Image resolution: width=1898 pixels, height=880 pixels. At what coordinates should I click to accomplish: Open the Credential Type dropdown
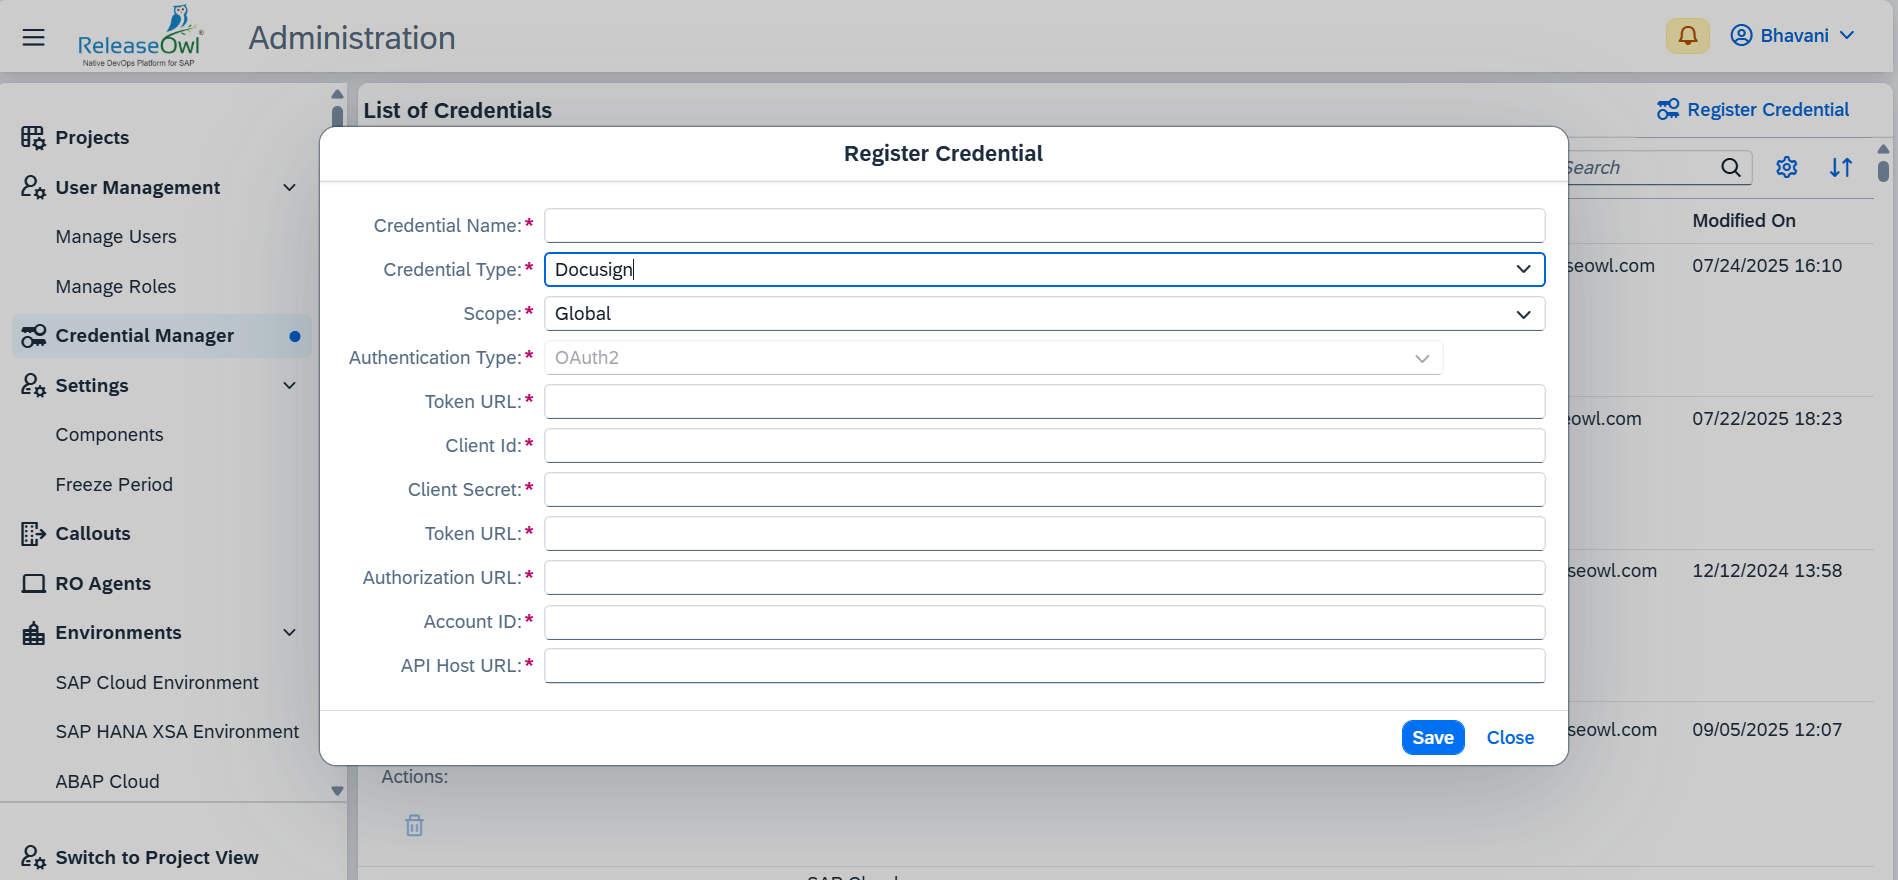(x=1522, y=270)
